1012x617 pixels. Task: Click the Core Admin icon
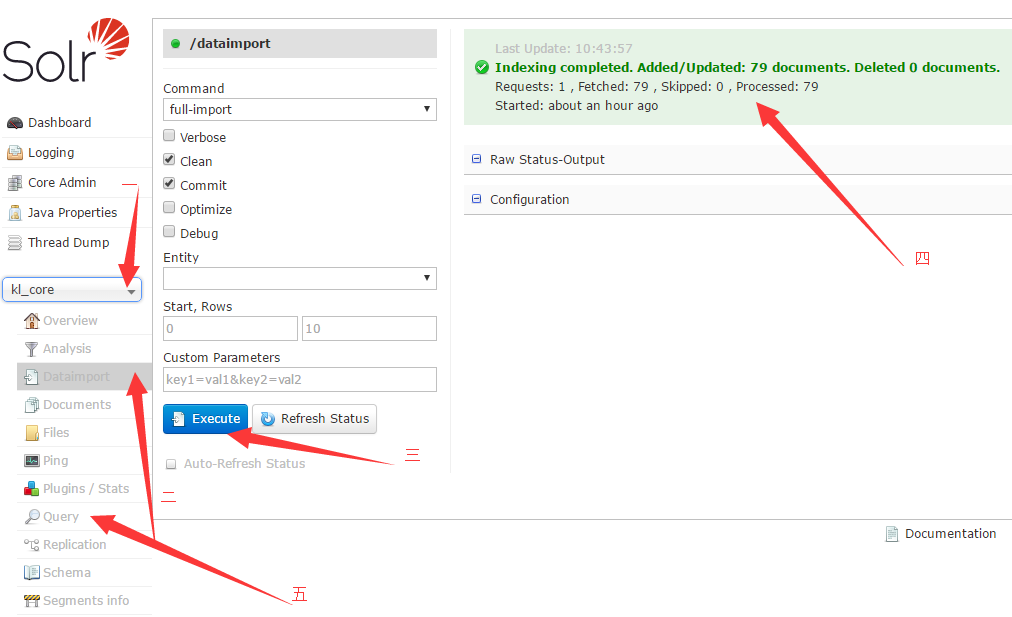(x=15, y=183)
